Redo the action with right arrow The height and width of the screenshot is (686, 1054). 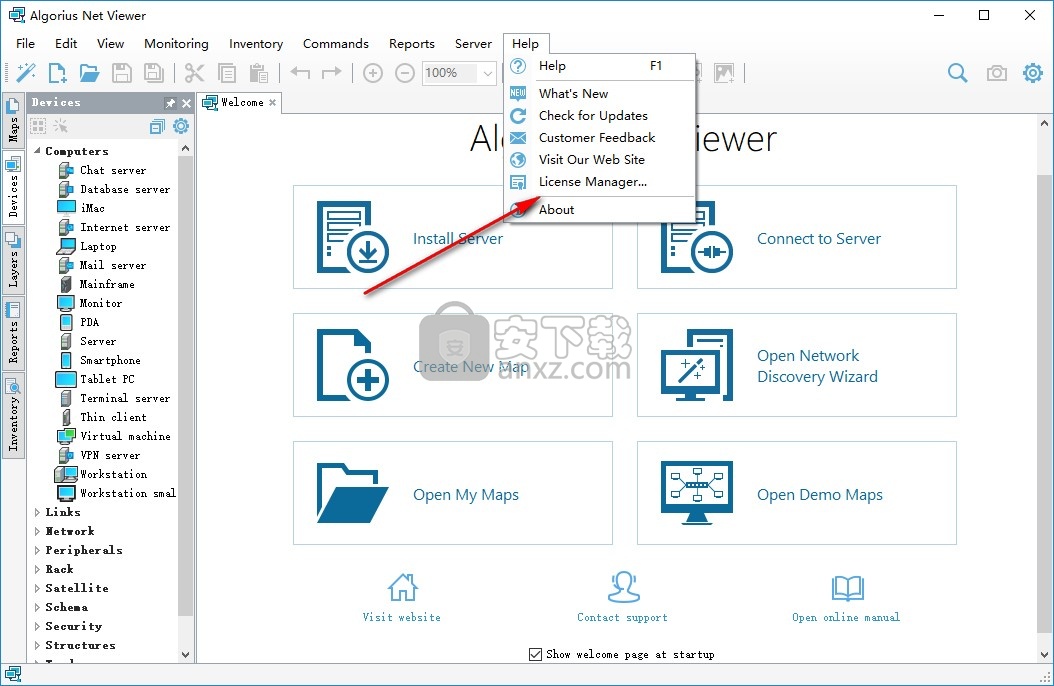click(331, 73)
